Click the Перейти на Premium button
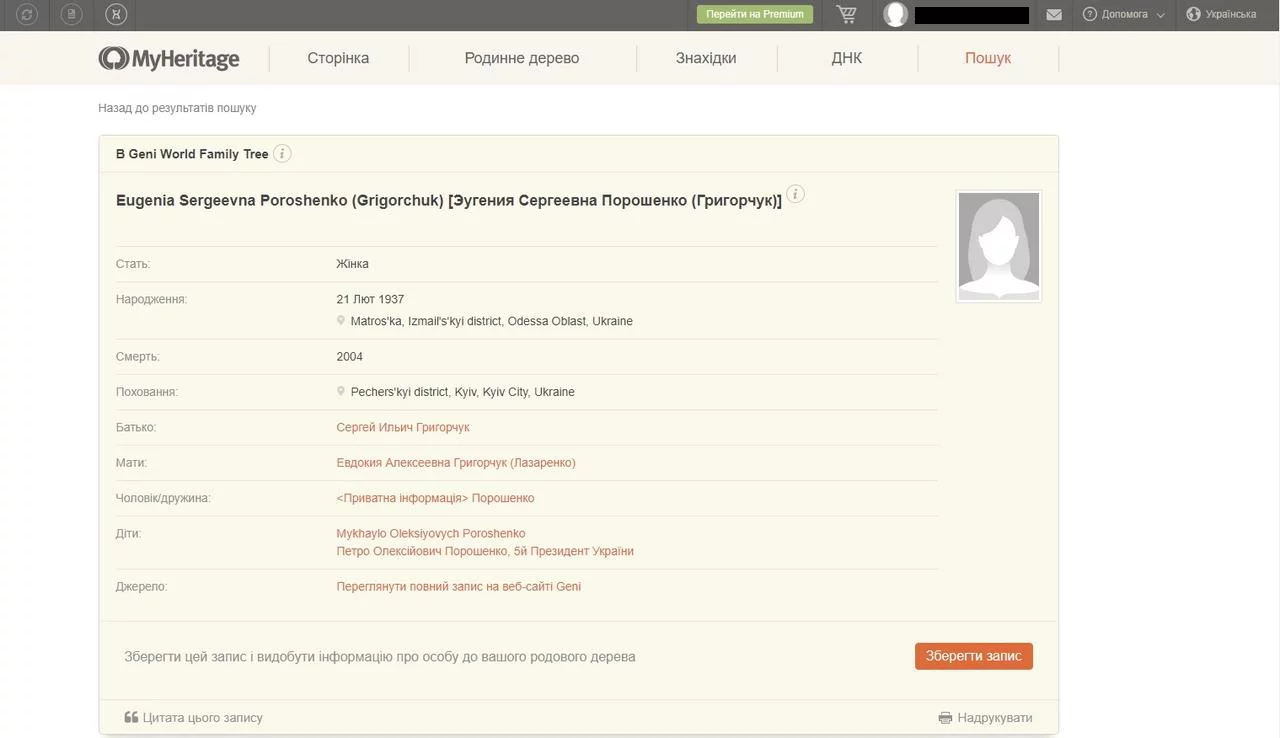The width and height of the screenshot is (1280, 738). pyautogui.click(x=755, y=14)
